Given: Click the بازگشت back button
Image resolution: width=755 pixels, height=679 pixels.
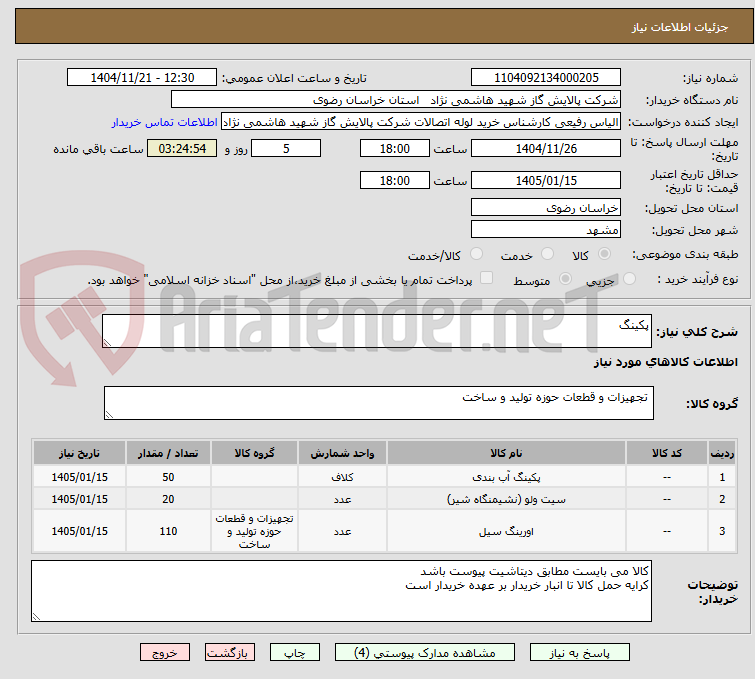Looking at the screenshot, I should pos(230,653).
